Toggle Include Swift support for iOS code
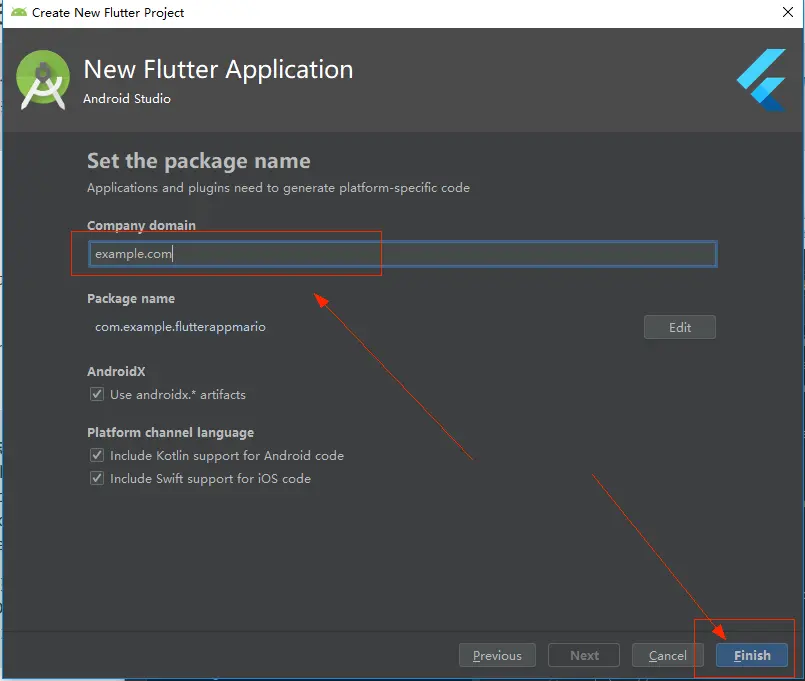This screenshot has width=805, height=681. tap(97, 479)
